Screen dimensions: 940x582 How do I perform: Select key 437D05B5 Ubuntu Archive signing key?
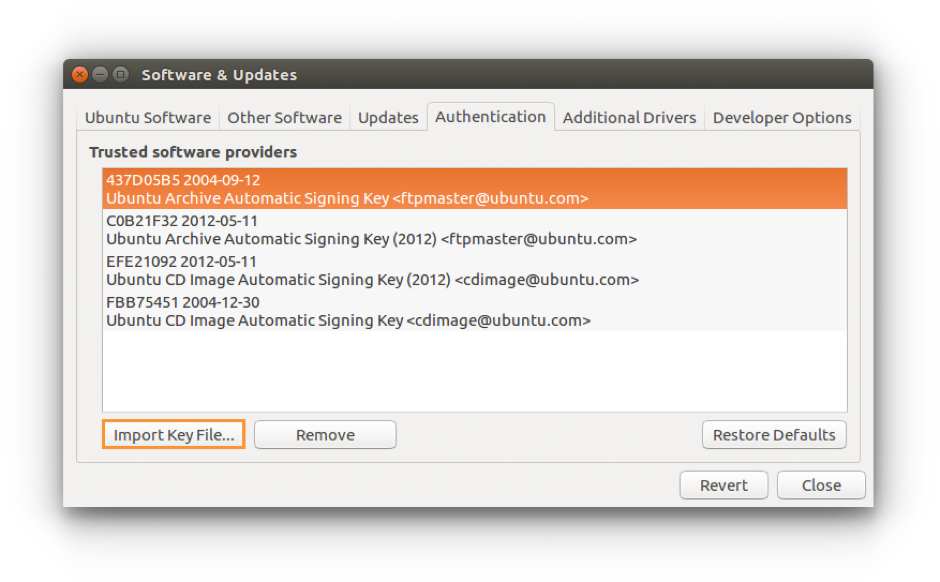click(x=474, y=189)
